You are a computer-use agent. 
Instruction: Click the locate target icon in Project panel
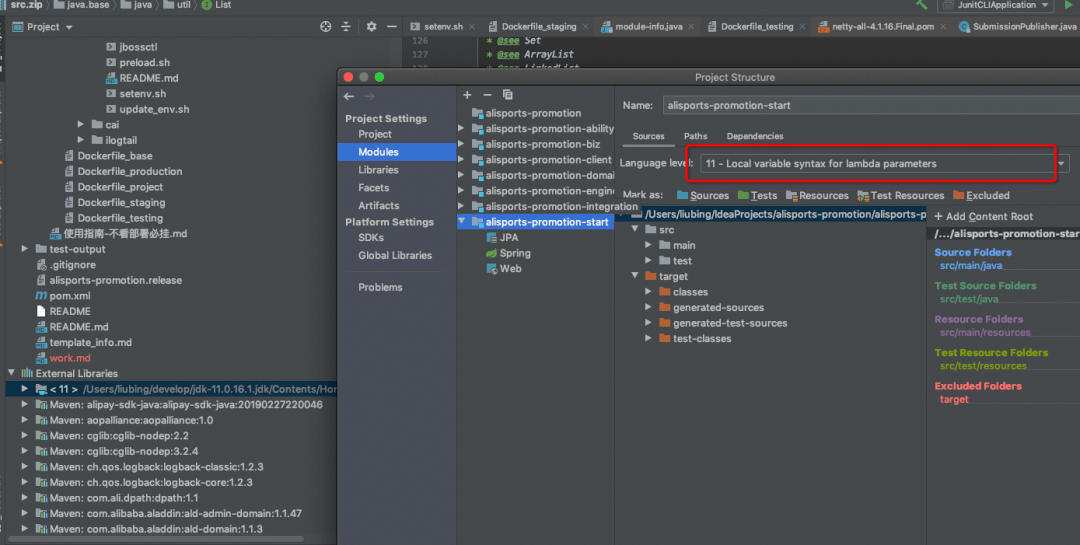(326, 27)
